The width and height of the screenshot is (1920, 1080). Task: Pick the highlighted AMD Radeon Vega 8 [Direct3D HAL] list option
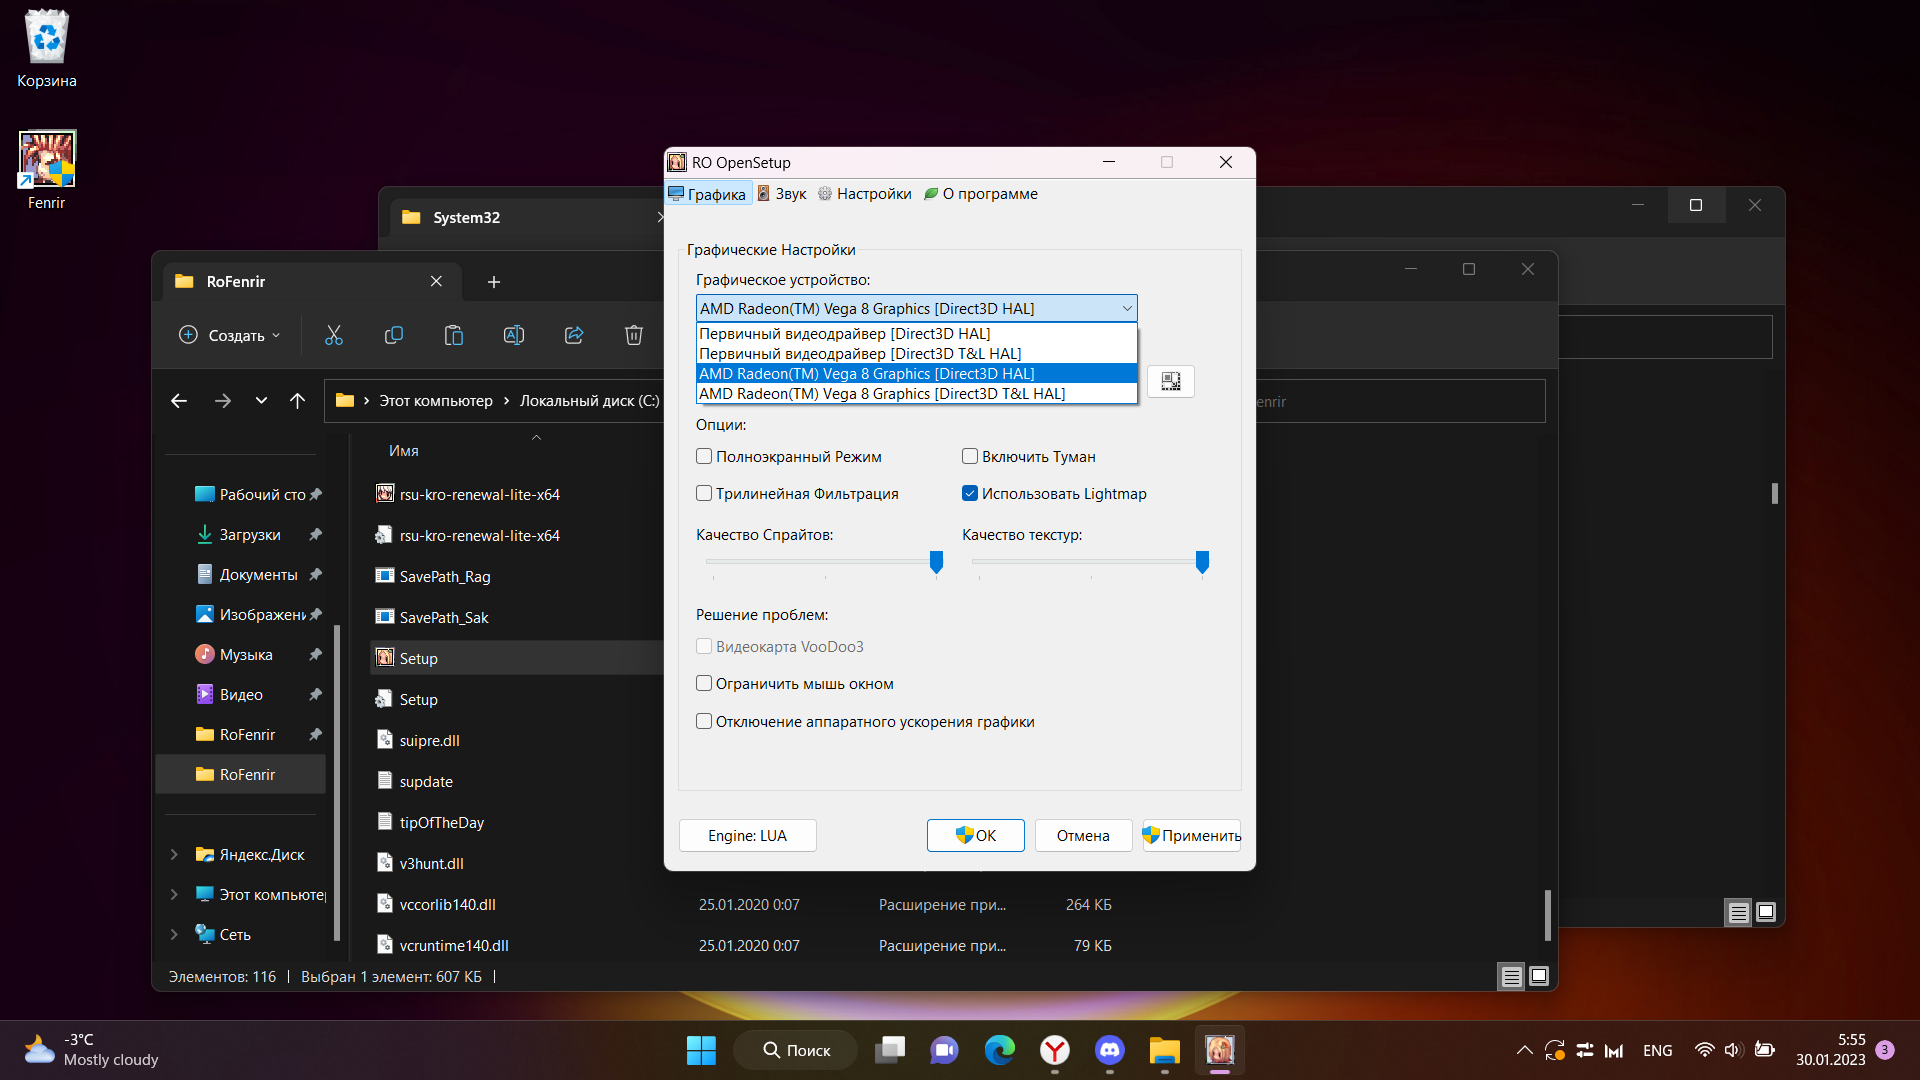point(916,374)
